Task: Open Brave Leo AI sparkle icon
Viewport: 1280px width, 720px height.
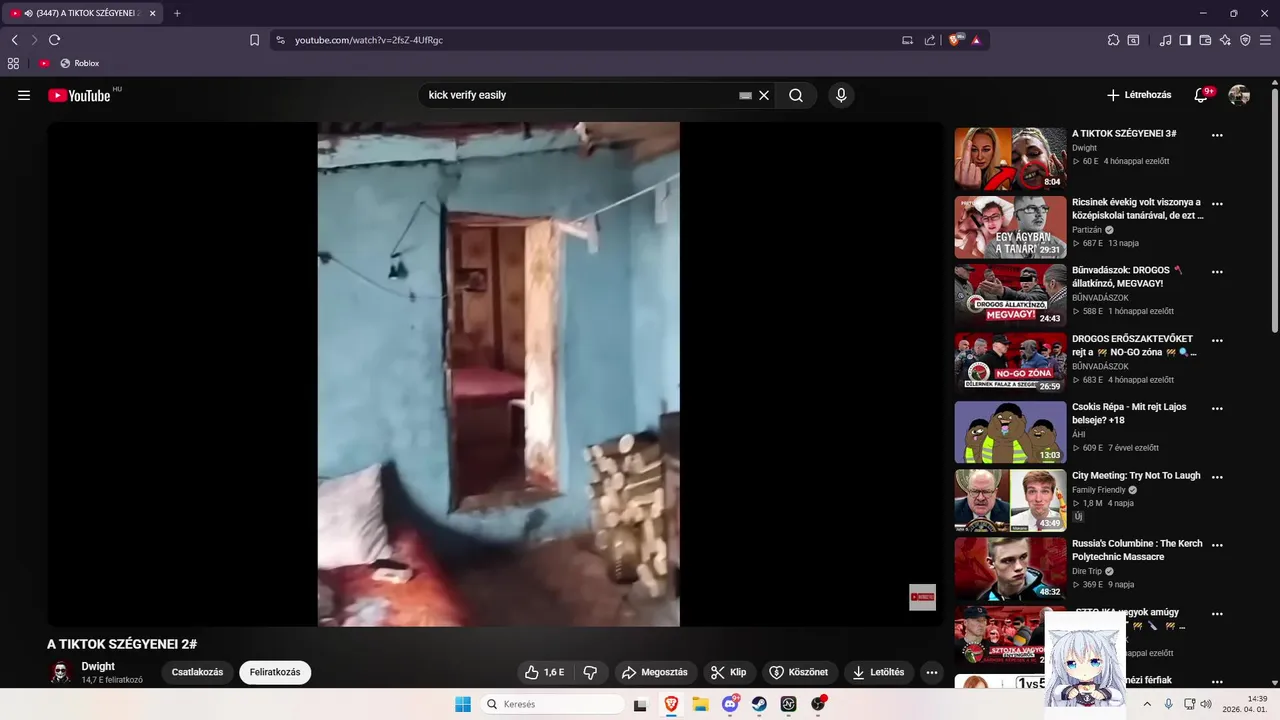Action: (x=1225, y=40)
